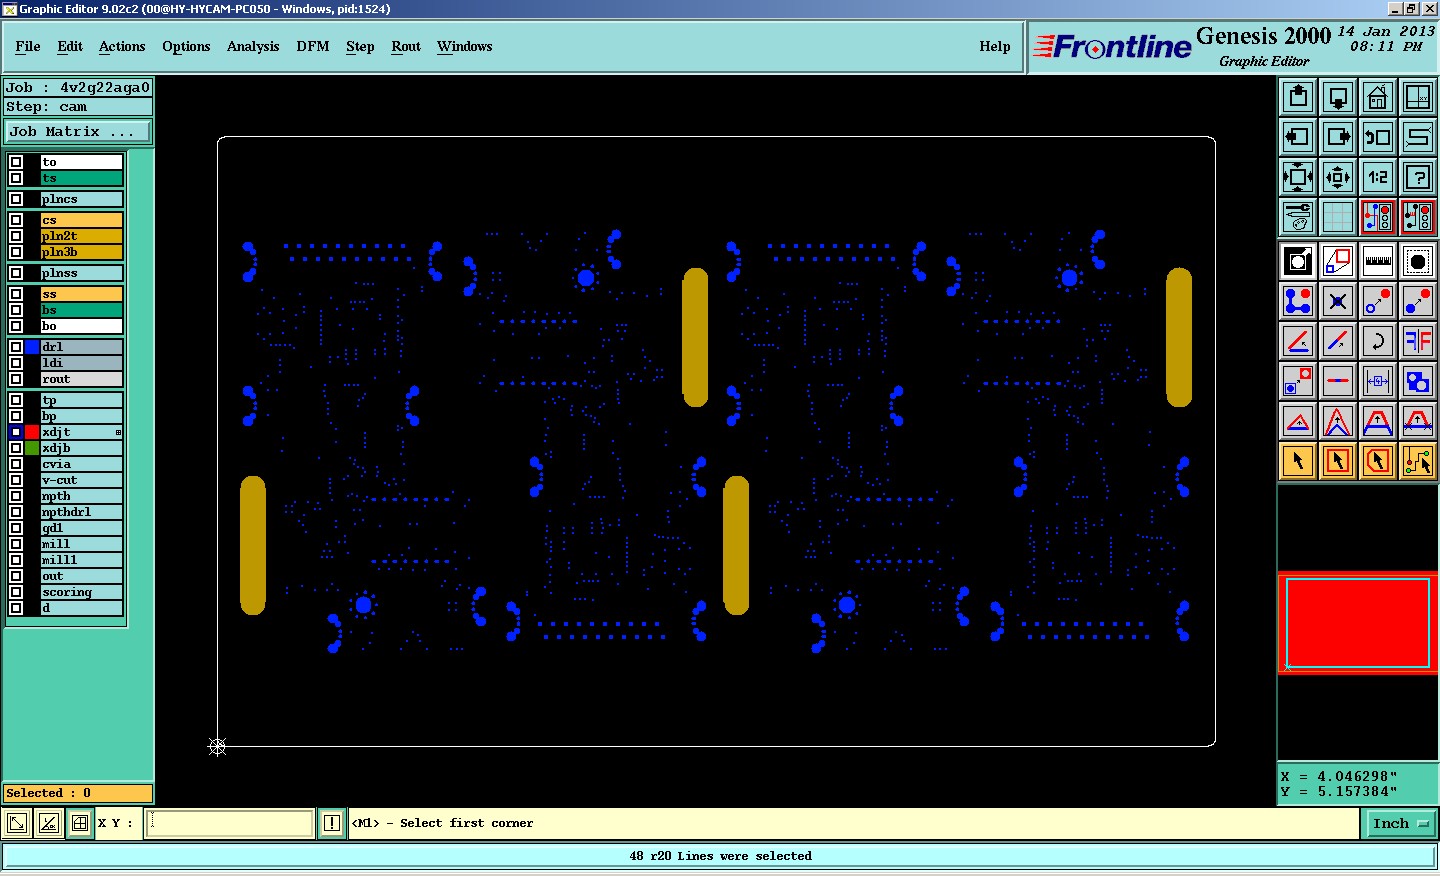Screen dimensions: 1440x876
Task: Click the grid snap button beside XY label
Action: pyautogui.click(x=80, y=823)
